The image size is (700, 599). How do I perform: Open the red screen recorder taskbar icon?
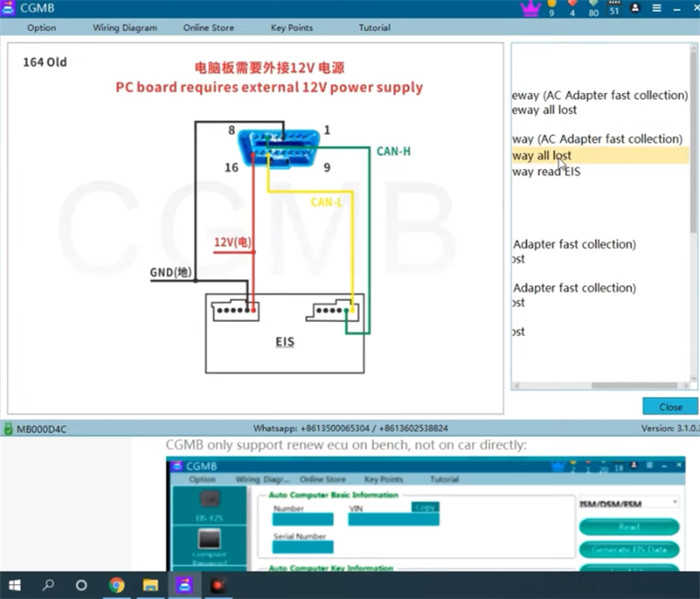pyautogui.click(x=218, y=585)
